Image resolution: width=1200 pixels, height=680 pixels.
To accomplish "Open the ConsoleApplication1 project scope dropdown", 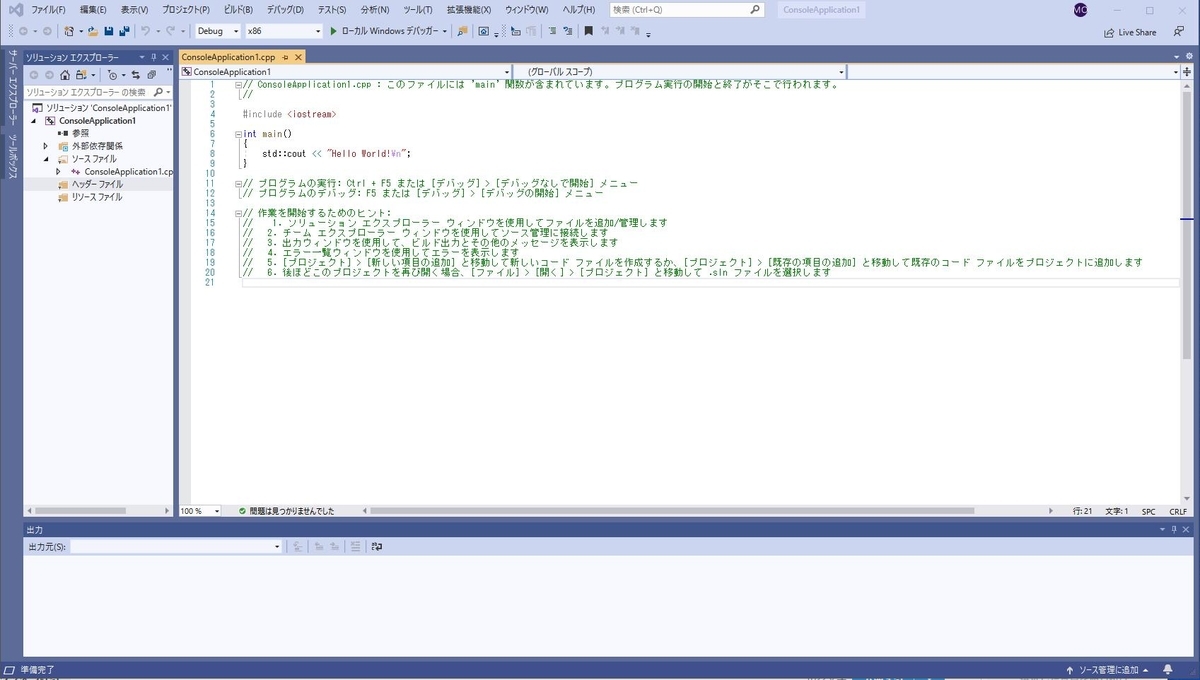I will point(507,72).
